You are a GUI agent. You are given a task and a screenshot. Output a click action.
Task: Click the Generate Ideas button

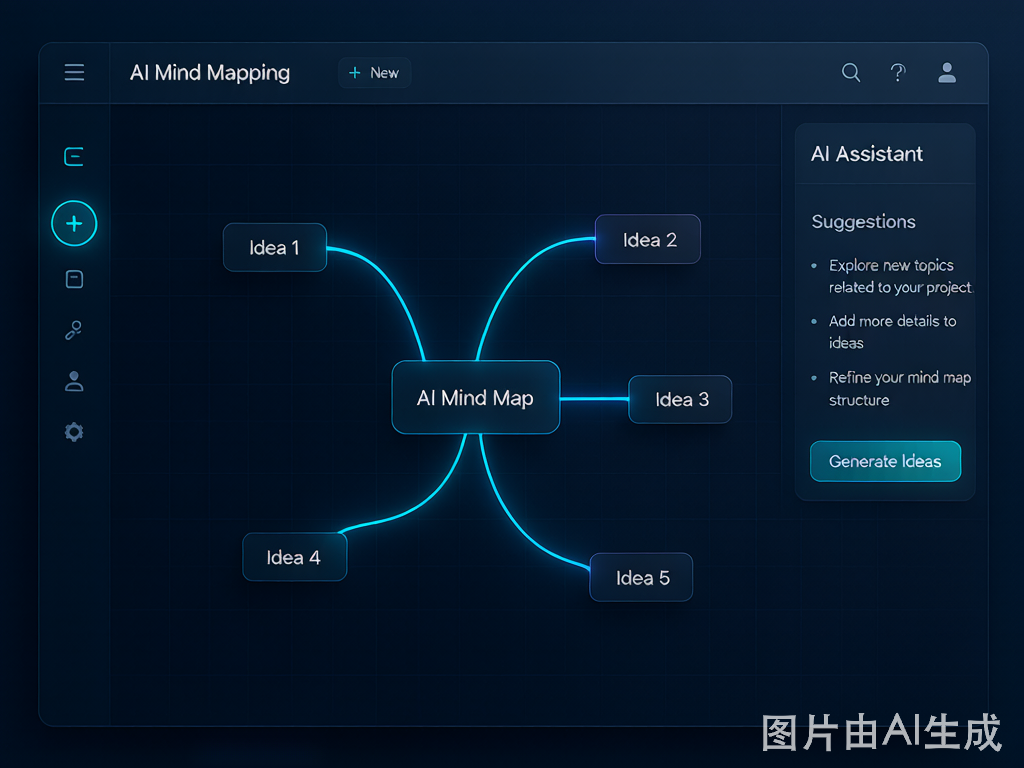(886, 461)
